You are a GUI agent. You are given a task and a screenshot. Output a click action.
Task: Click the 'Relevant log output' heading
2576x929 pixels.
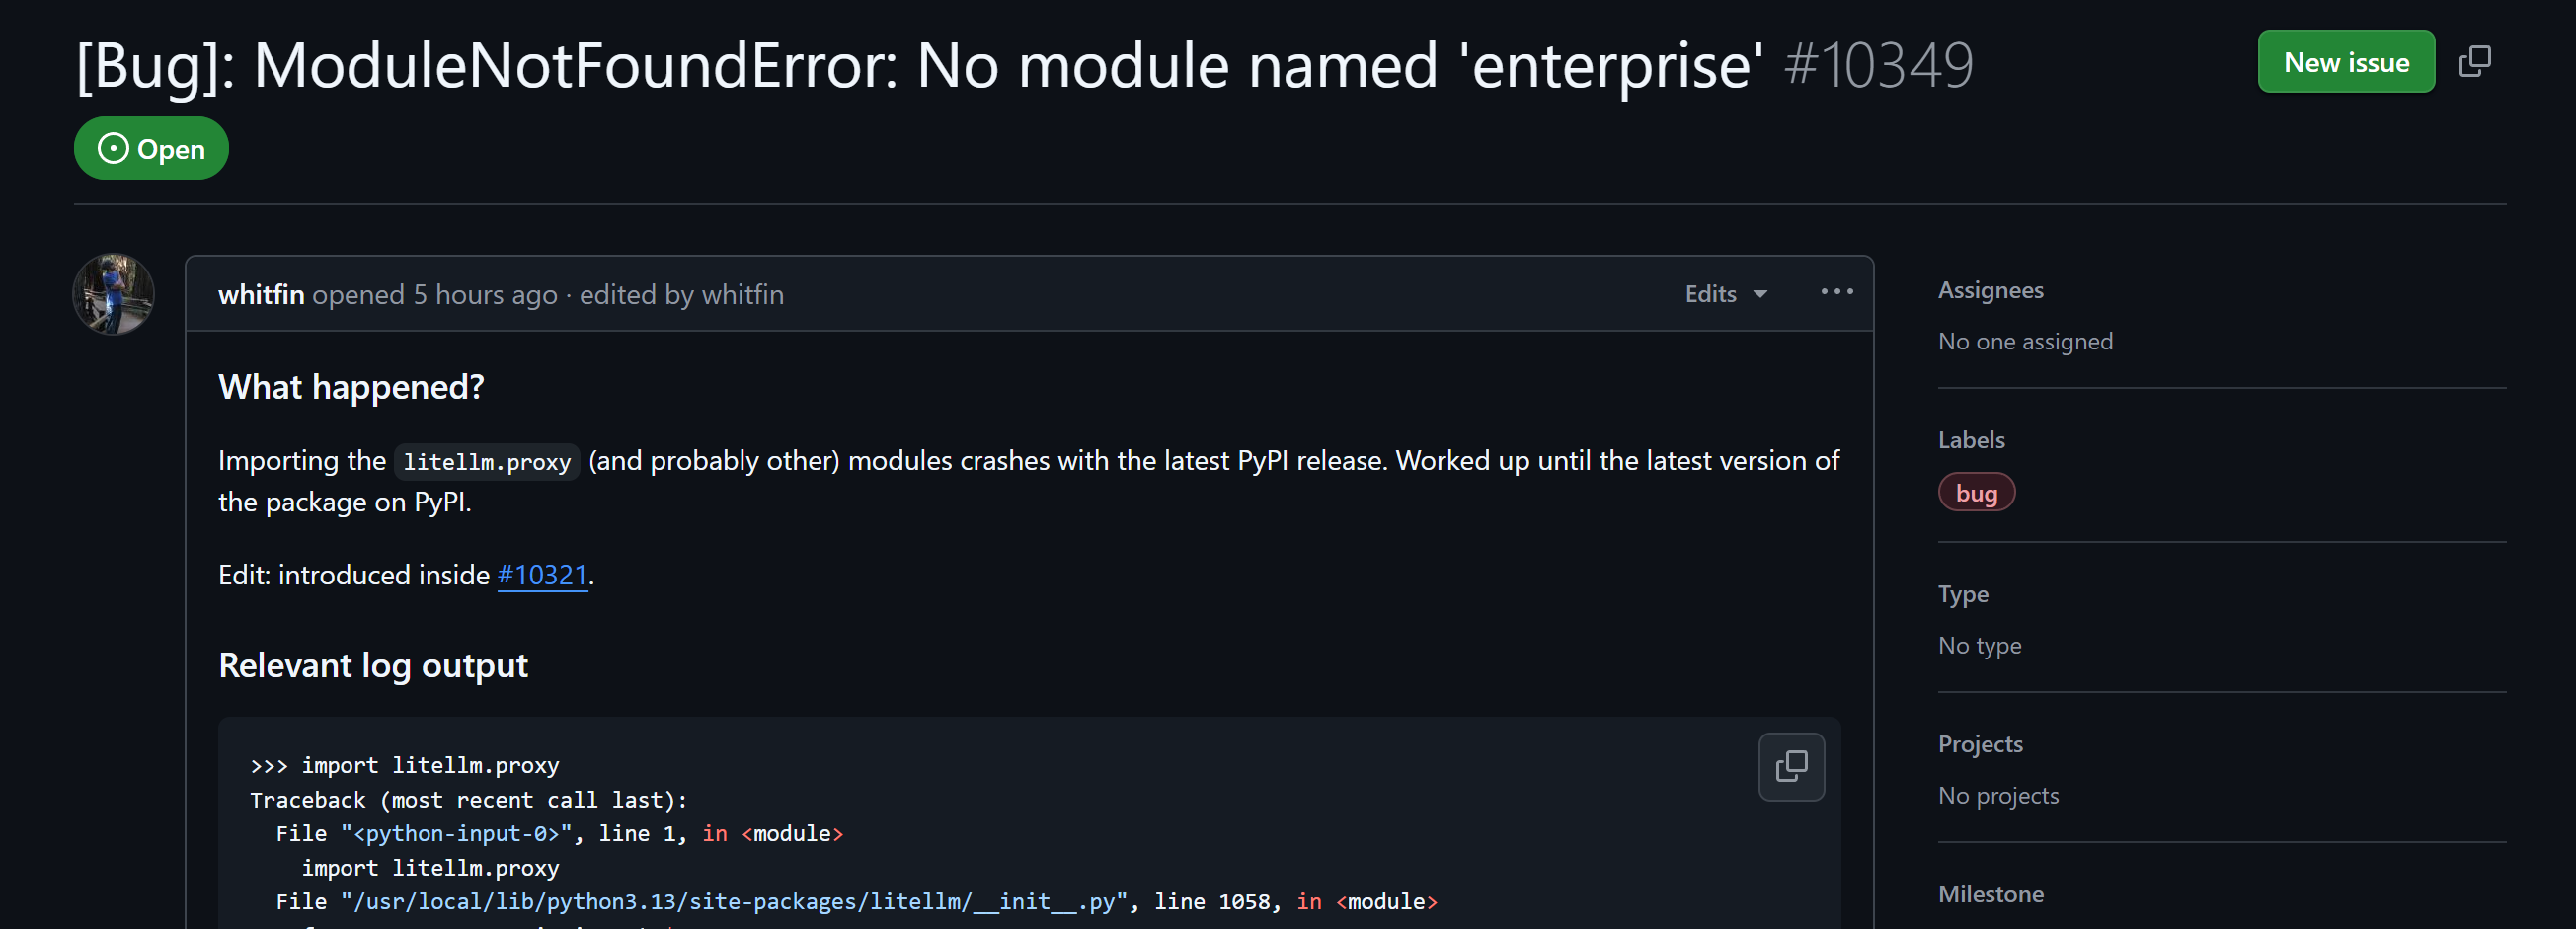[373, 665]
